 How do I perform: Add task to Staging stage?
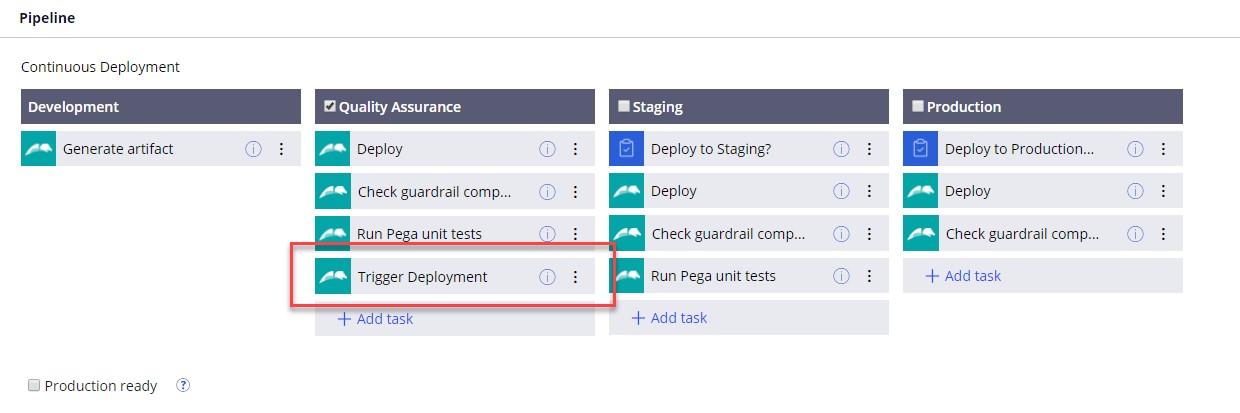click(669, 318)
